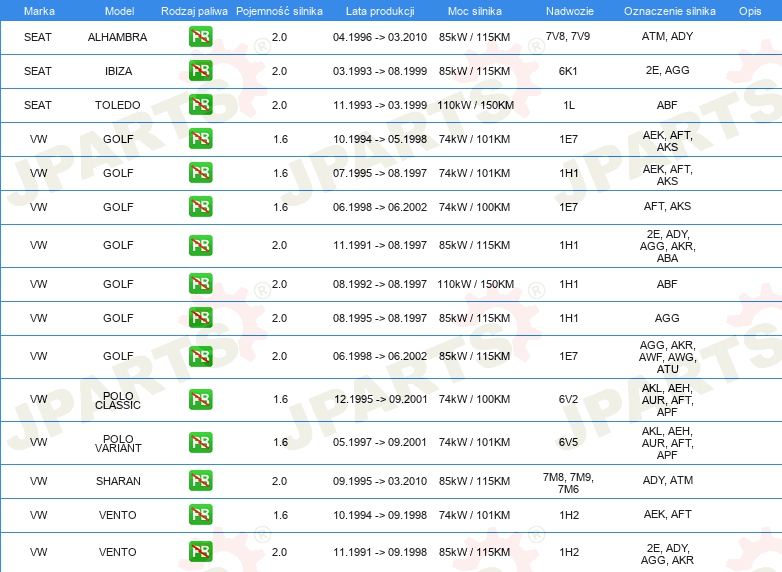
Task: Click the Opis column header
Action: tap(750, 11)
